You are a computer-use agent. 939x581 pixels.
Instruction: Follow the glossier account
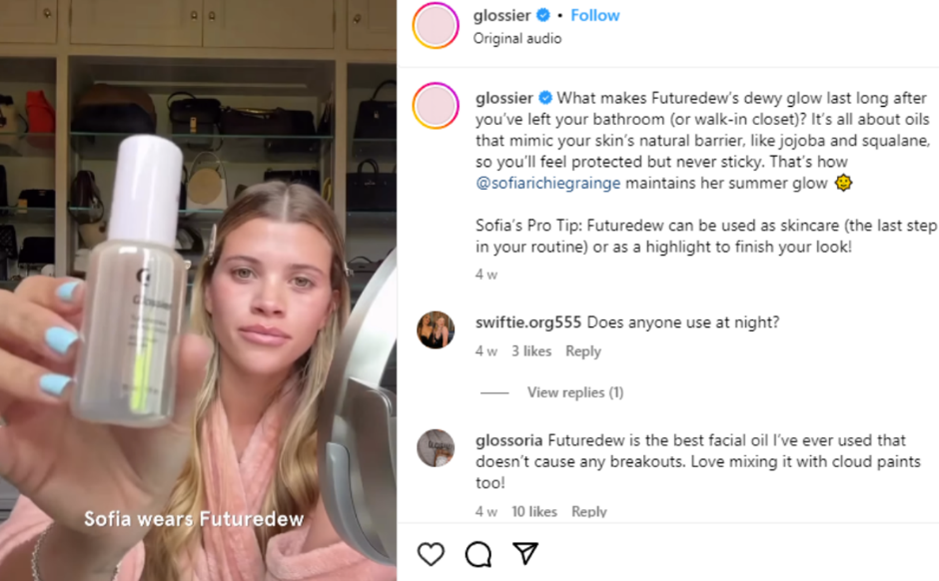(x=595, y=15)
